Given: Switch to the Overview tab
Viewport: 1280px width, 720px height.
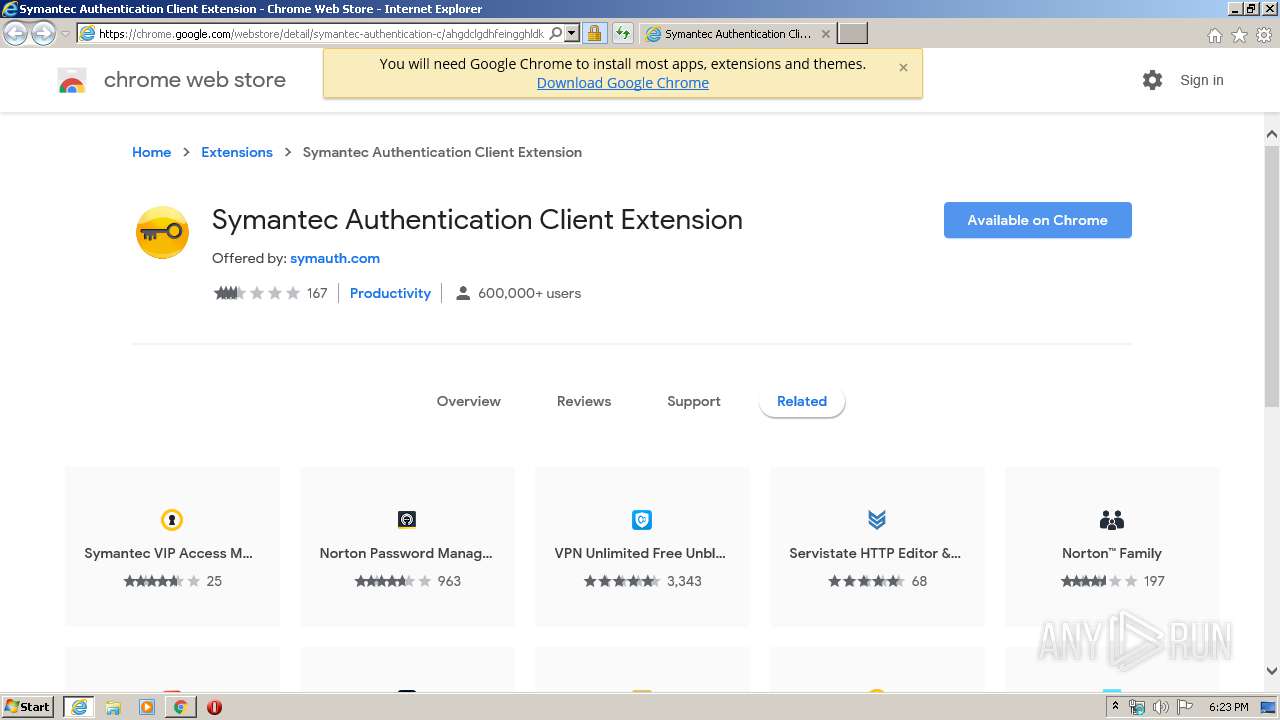Looking at the screenshot, I should tap(468, 401).
